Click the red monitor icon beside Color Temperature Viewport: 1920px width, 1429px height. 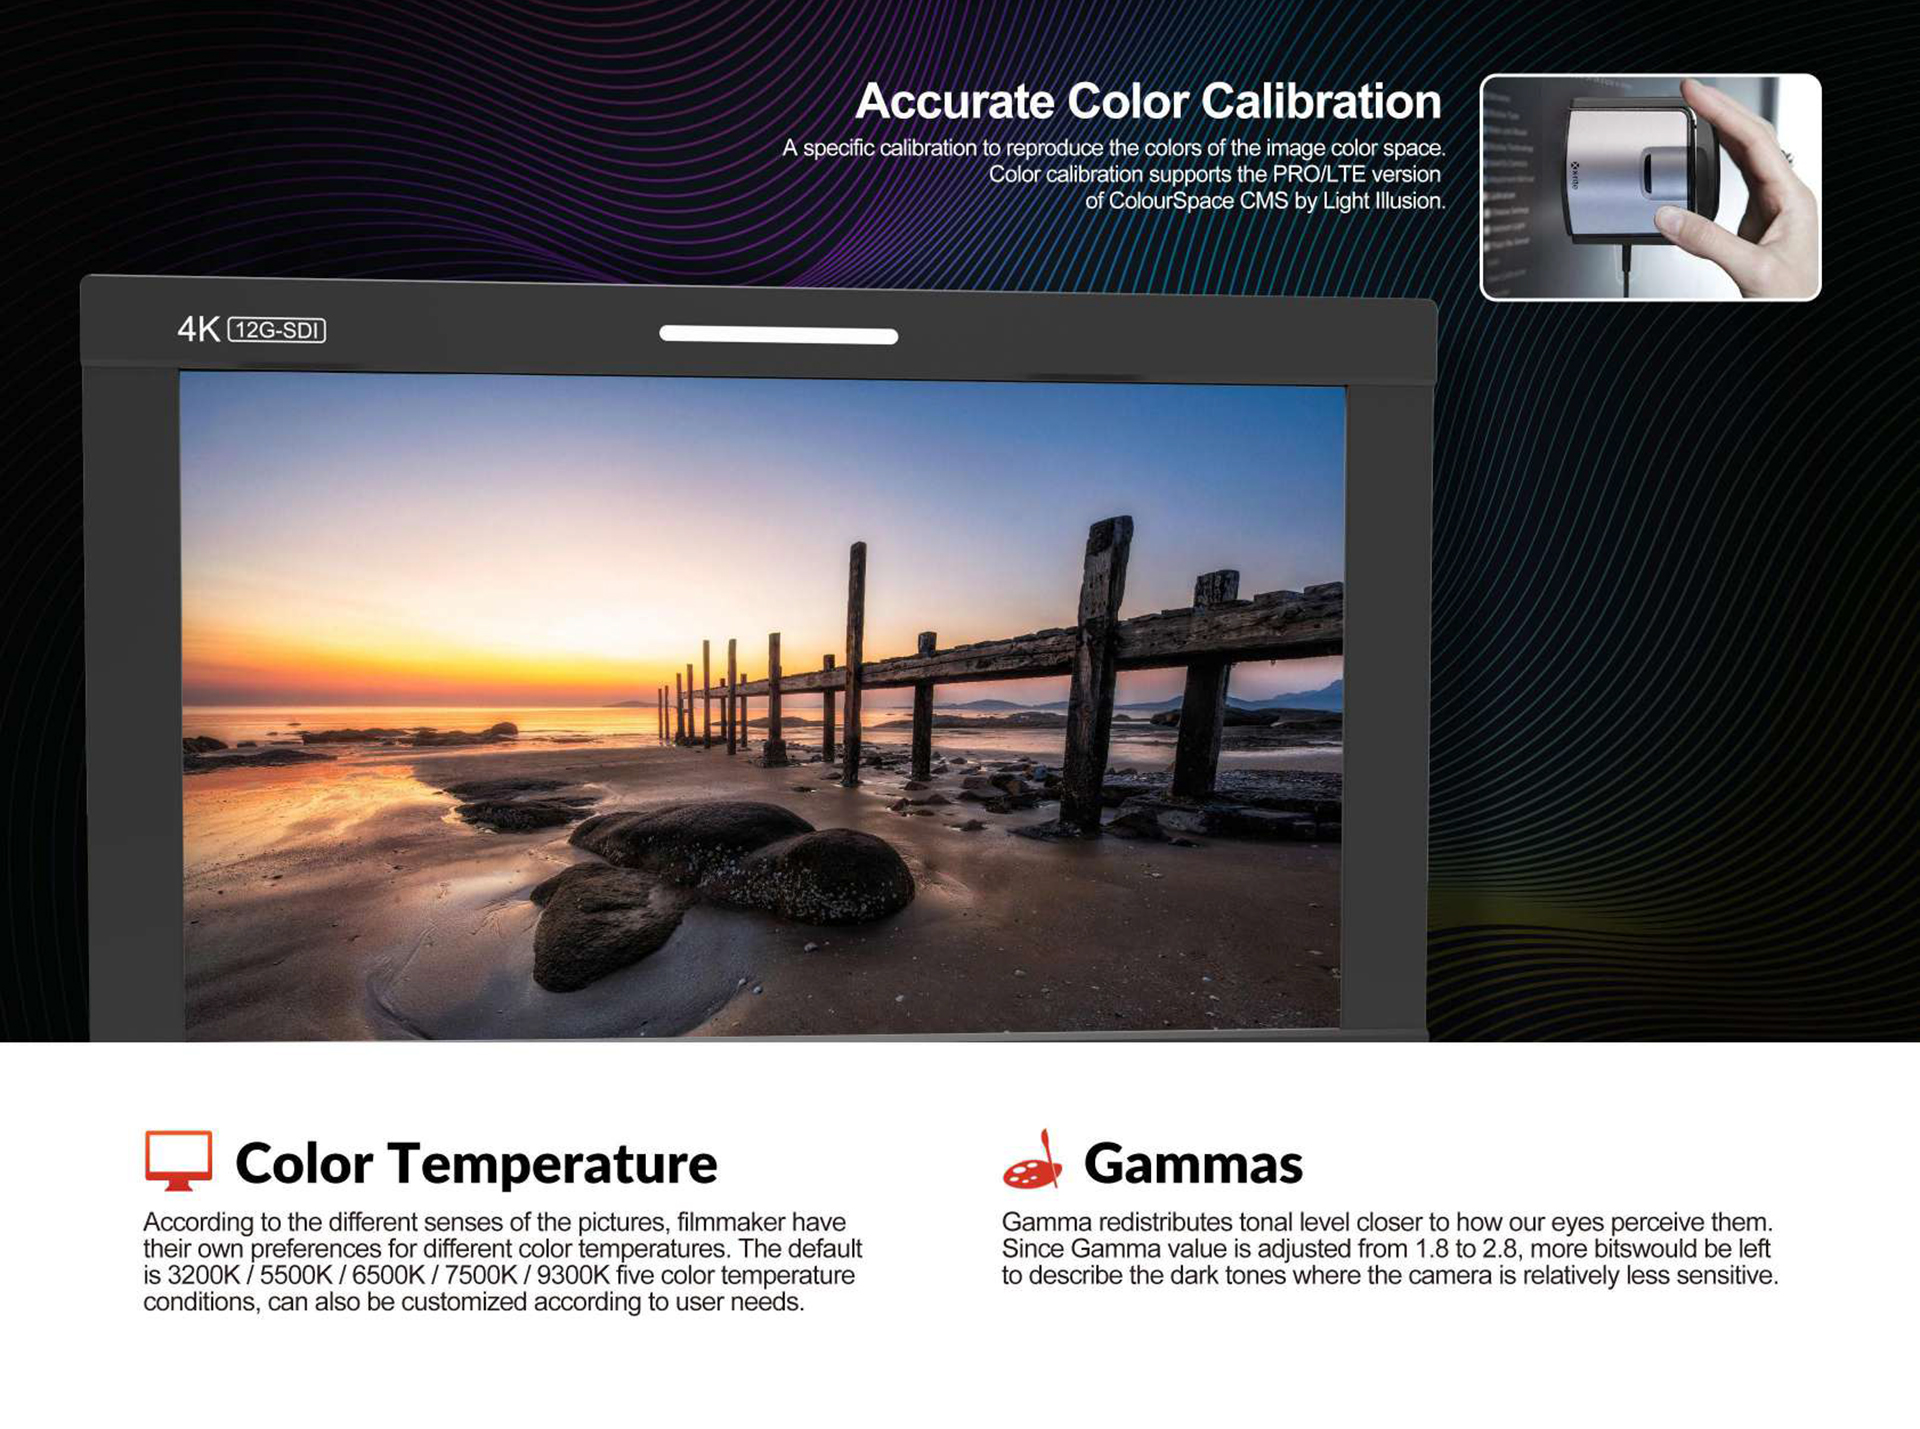pyautogui.click(x=178, y=1160)
